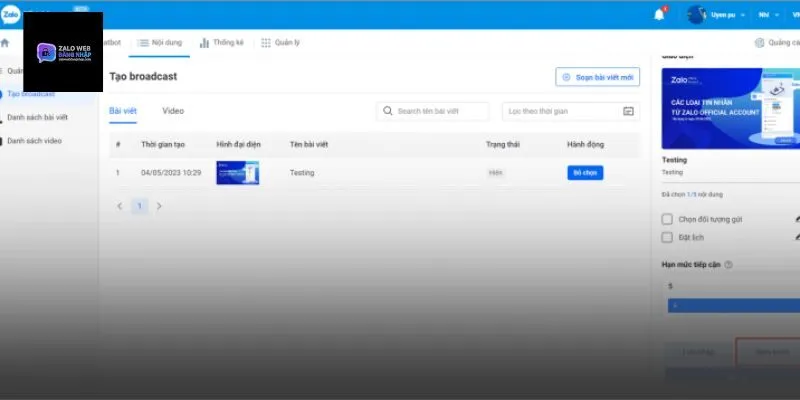Click the edit pencil next to Chọn đối tượng gửi
The height and width of the screenshot is (400, 800).
(x=796, y=219)
